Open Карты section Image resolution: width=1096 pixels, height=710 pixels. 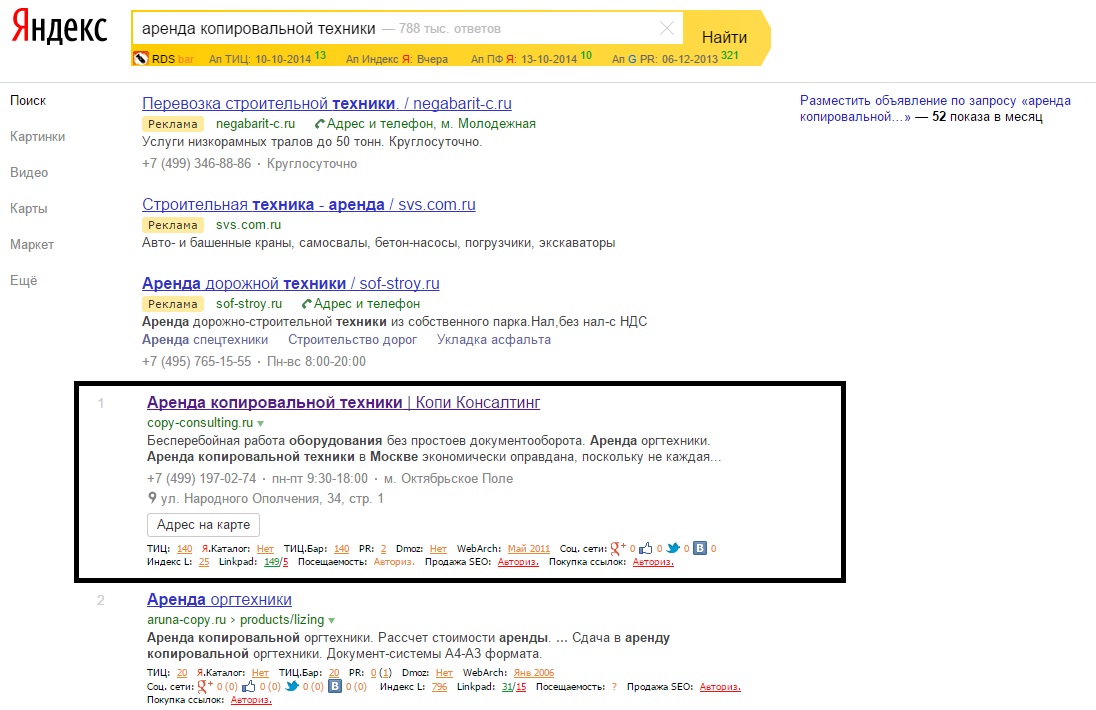coord(29,208)
